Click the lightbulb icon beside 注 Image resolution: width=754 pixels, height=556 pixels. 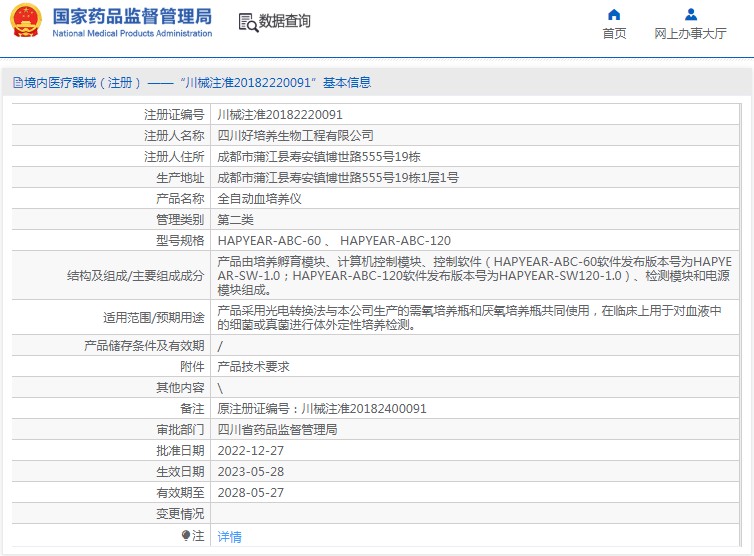pos(186,535)
